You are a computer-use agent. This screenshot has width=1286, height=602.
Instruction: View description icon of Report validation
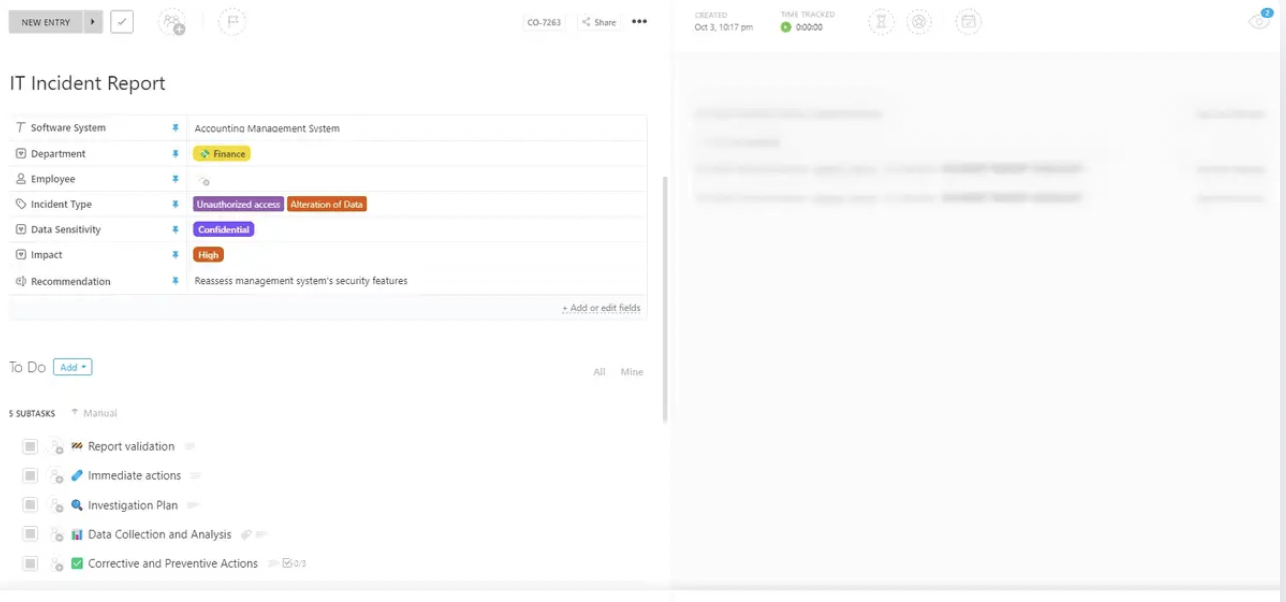tap(190, 446)
